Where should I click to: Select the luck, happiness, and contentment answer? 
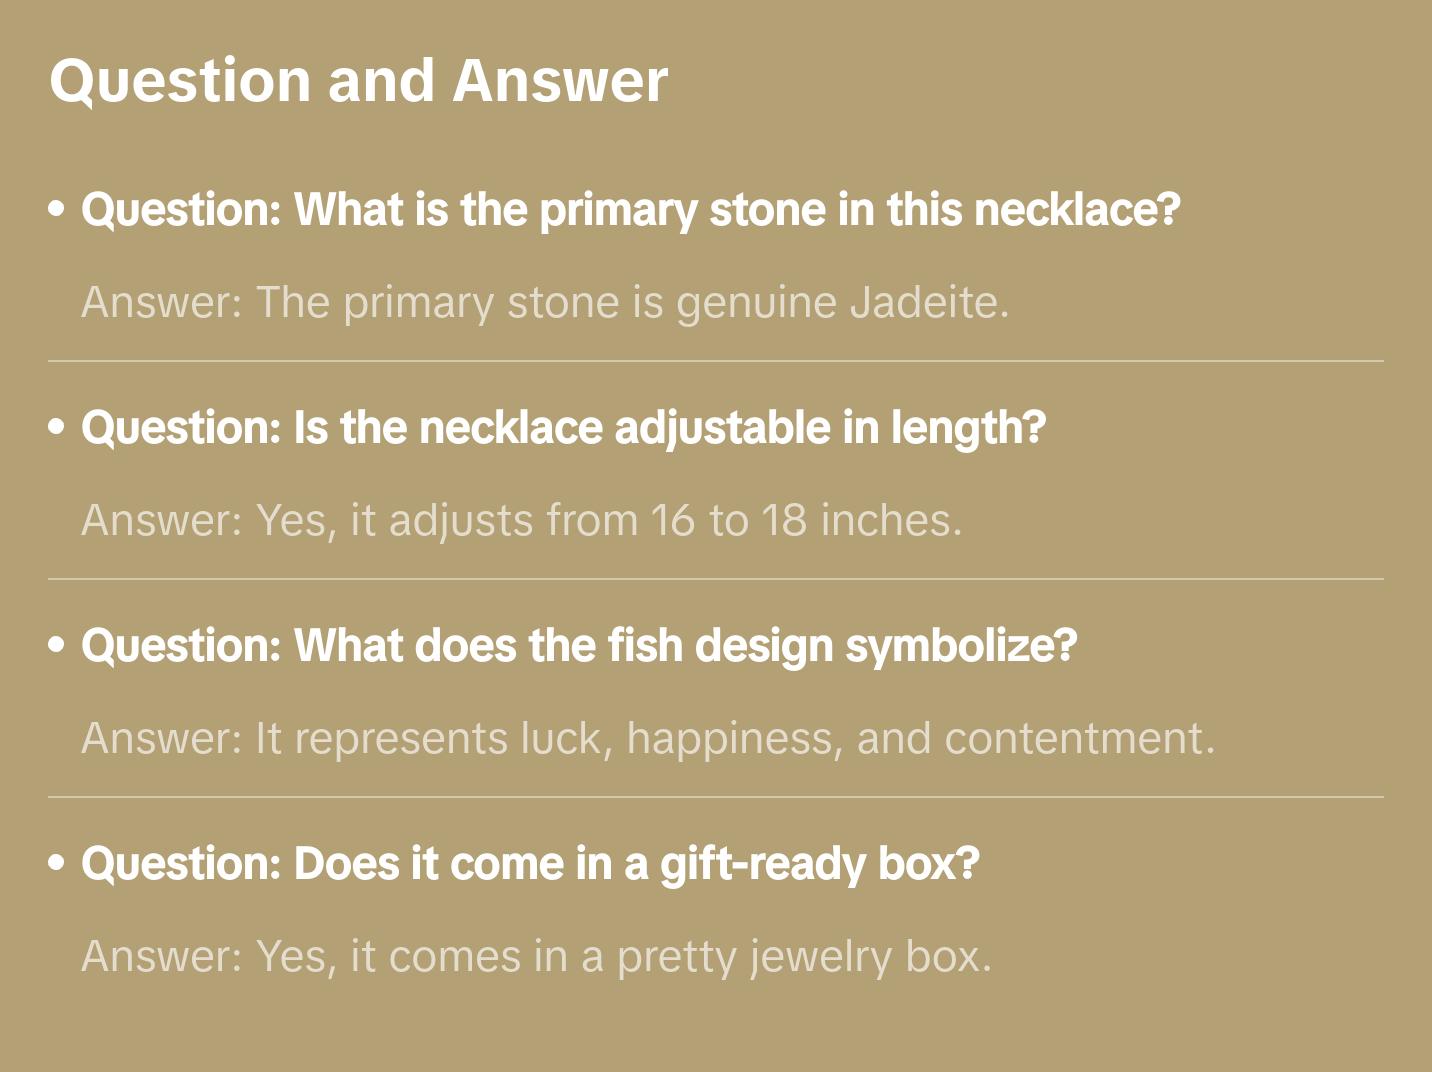pos(648,738)
